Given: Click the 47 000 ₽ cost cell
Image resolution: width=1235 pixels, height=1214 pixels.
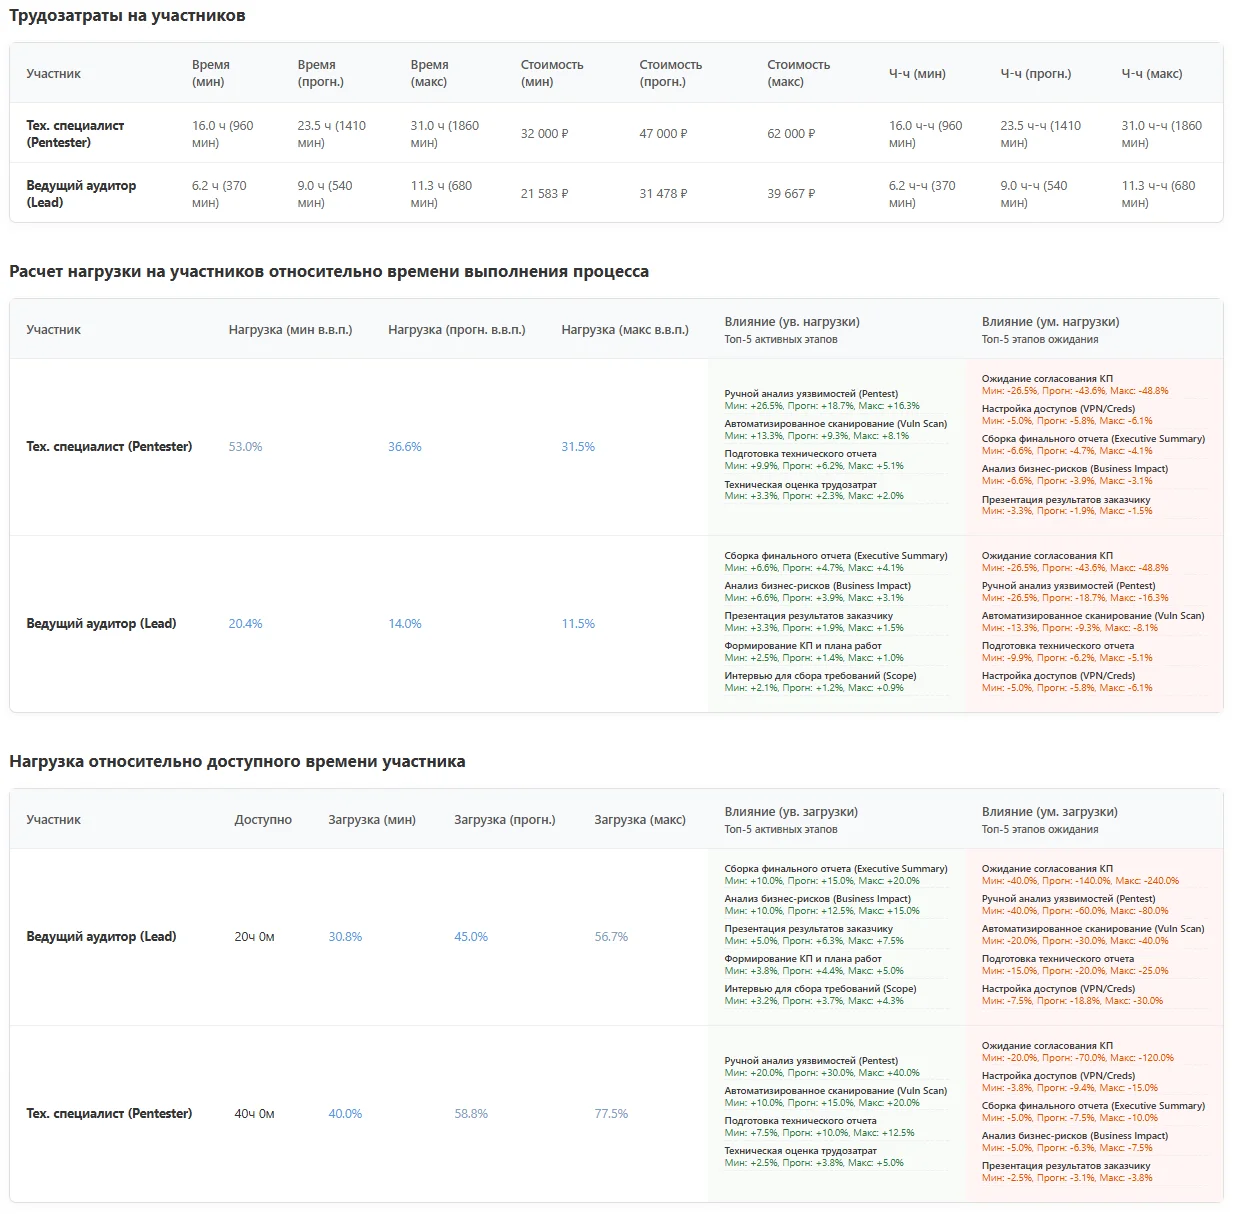Looking at the screenshot, I should coord(663,134).
